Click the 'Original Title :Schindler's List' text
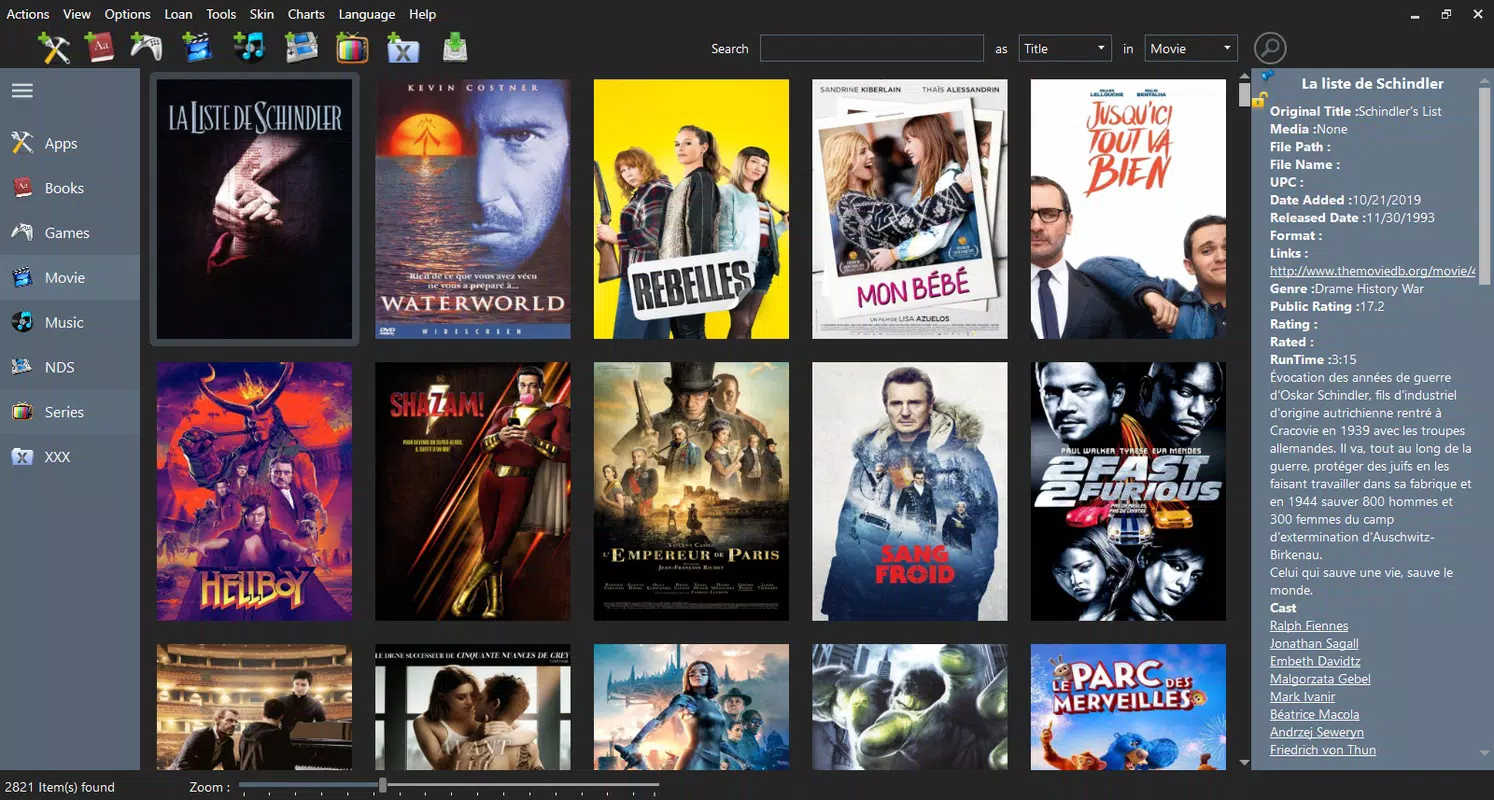 click(1356, 111)
